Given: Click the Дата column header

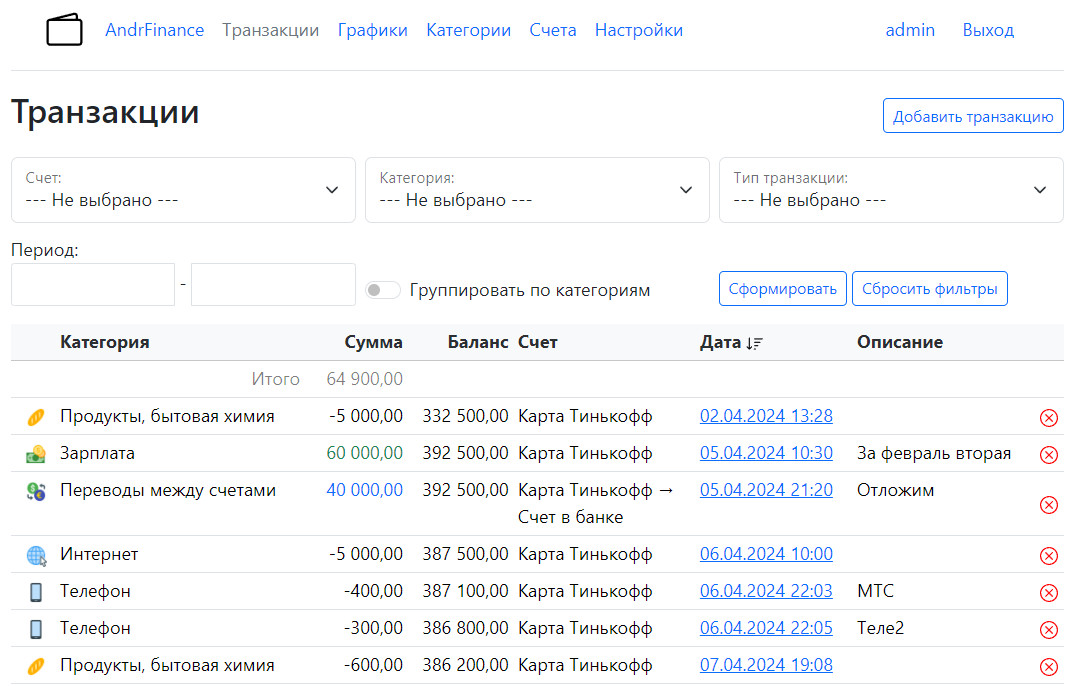Looking at the screenshot, I should pos(720,342).
